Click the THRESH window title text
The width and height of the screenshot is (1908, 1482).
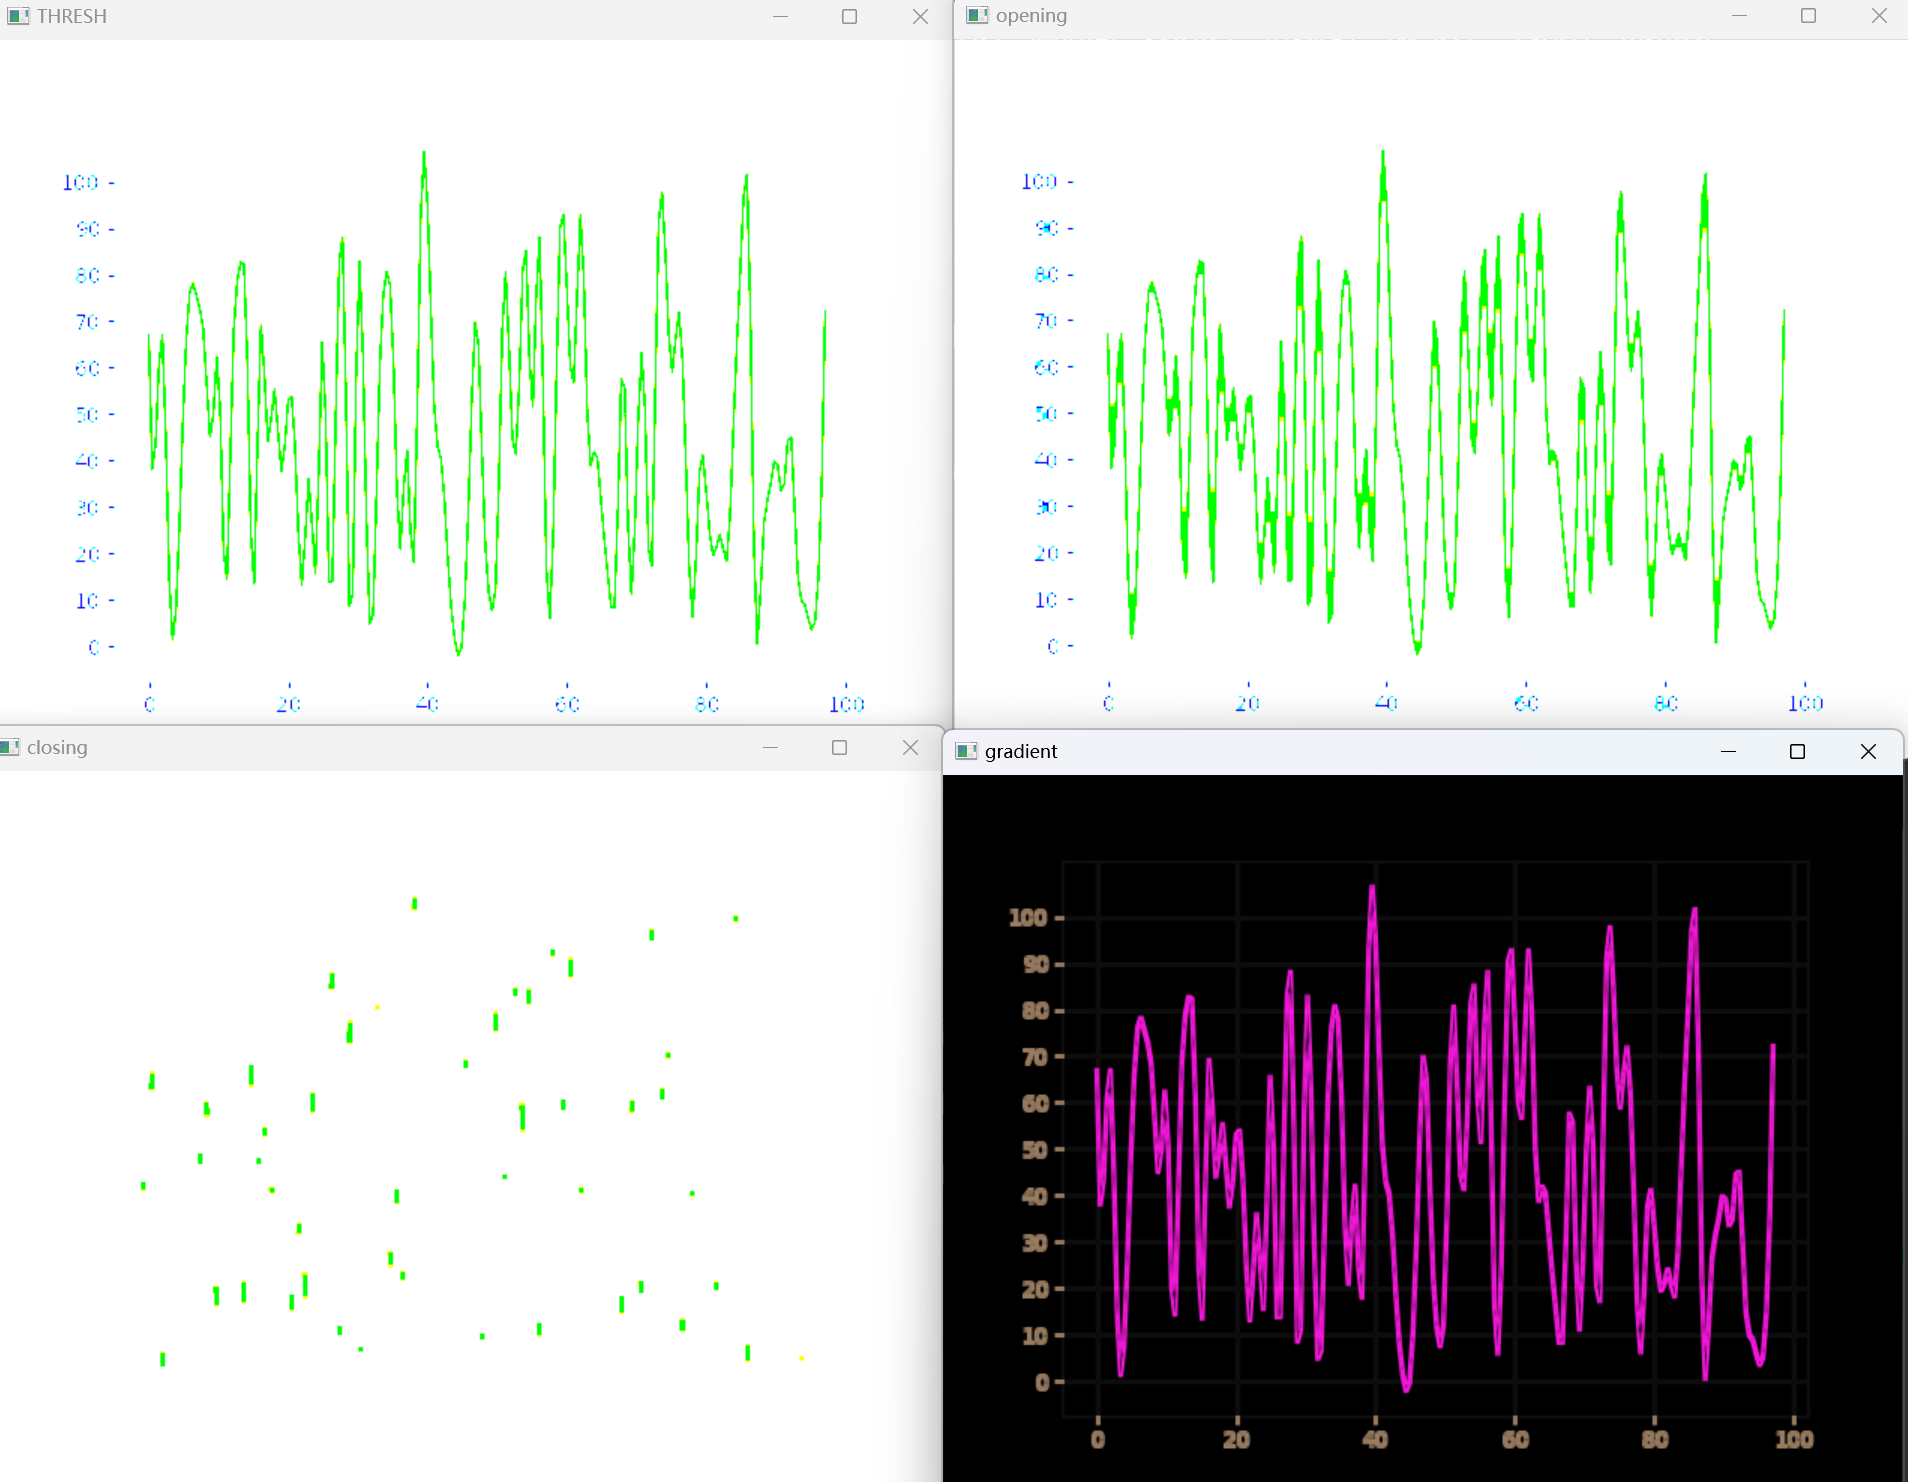click(72, 16)
